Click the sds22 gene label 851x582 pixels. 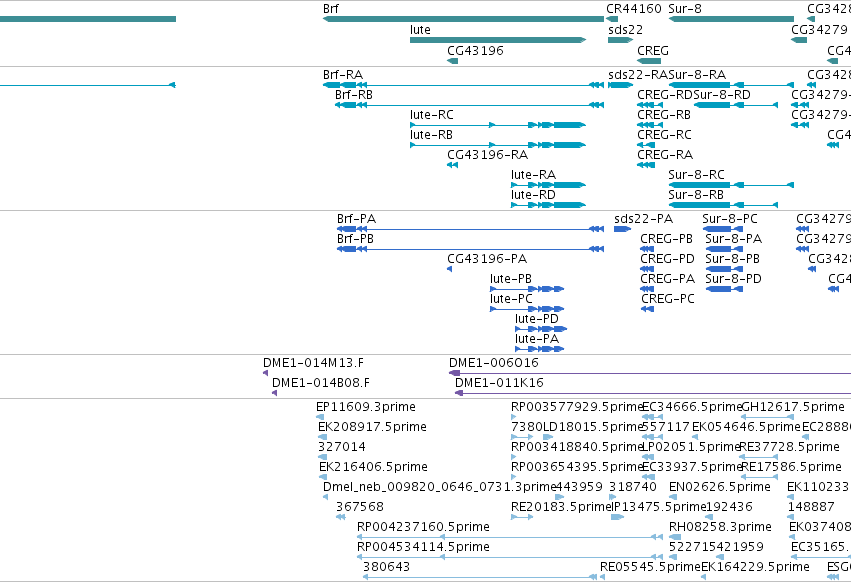click(625, 29)
